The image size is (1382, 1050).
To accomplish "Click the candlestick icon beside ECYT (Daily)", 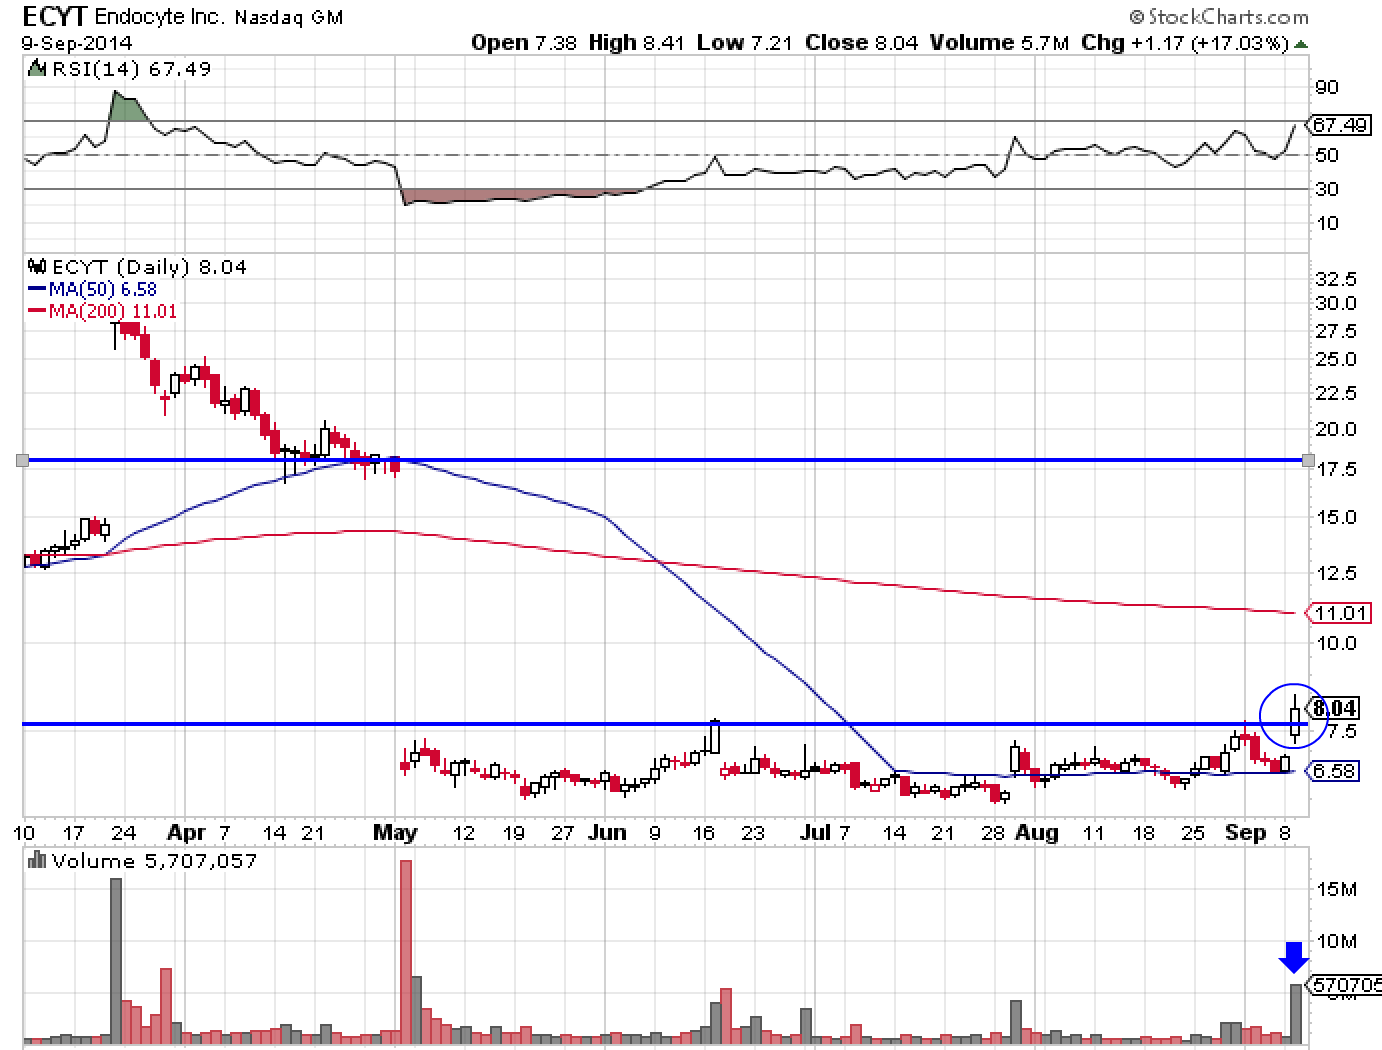I will click(x=37, y=267).
